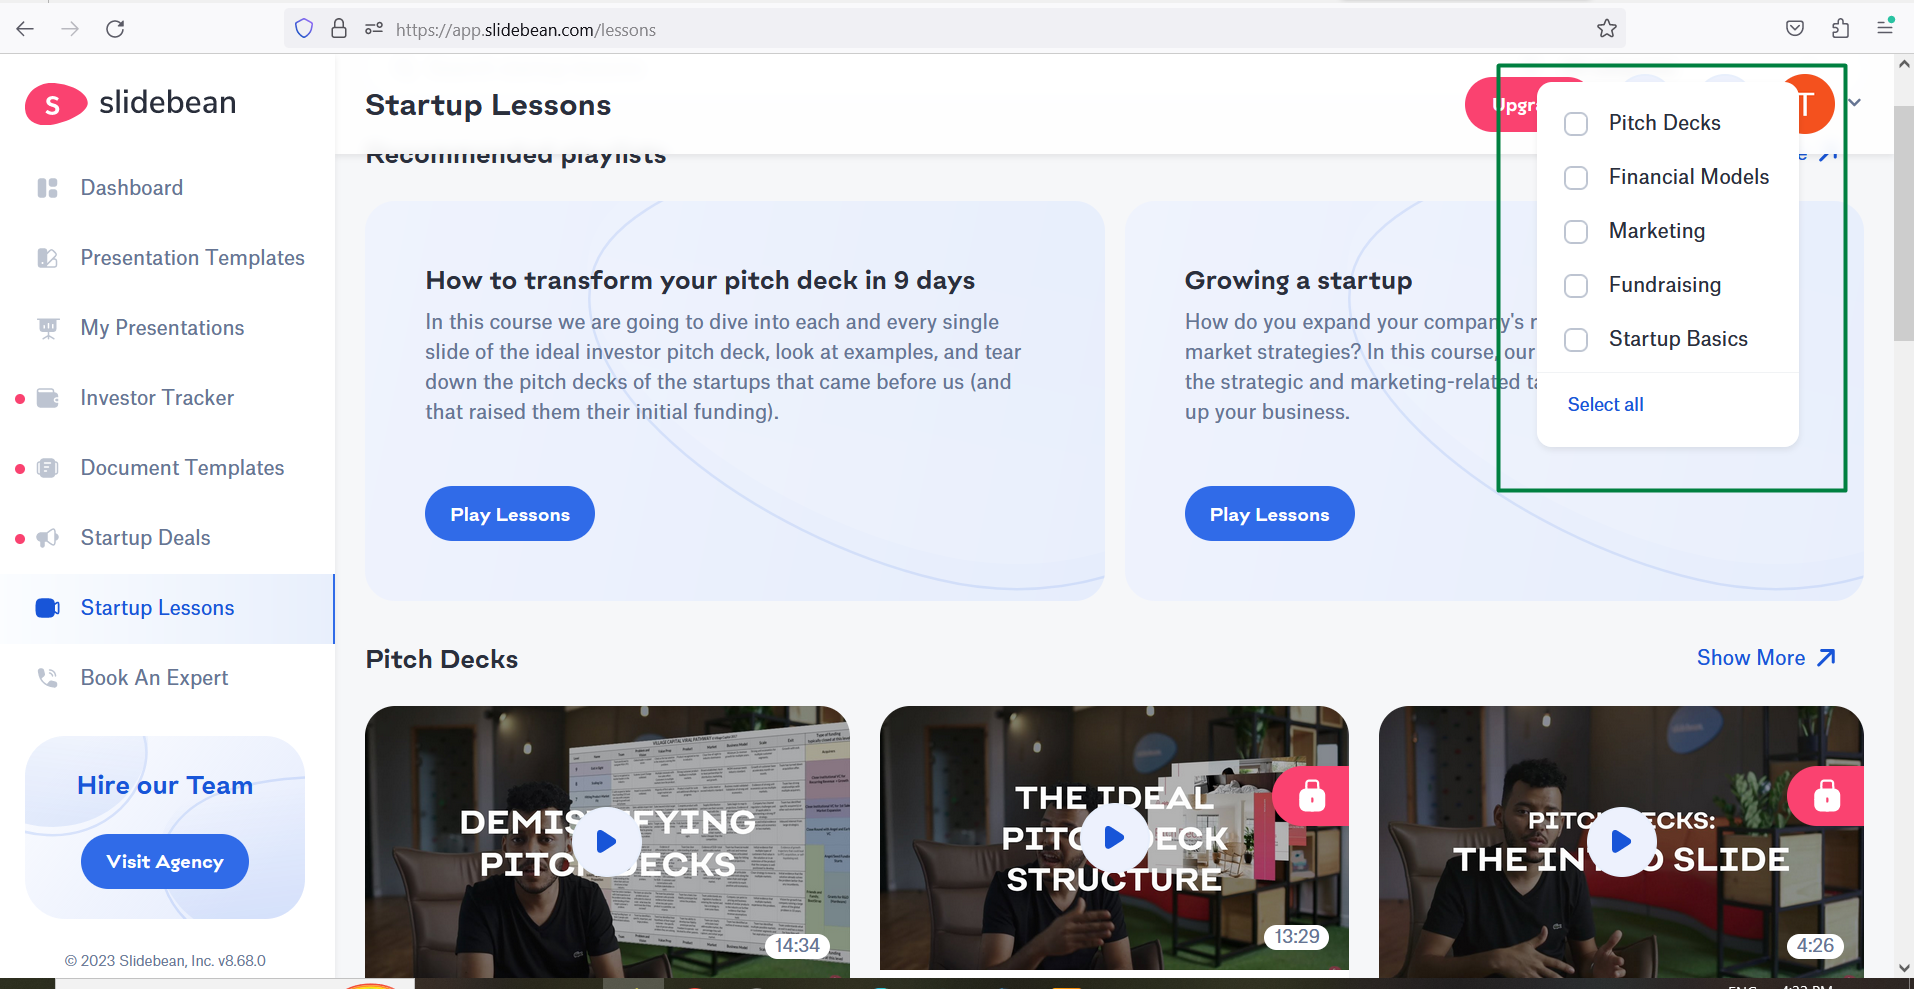Check the Financial Models filter checkbox
1914x989 pixels.
coord(1576,178)
